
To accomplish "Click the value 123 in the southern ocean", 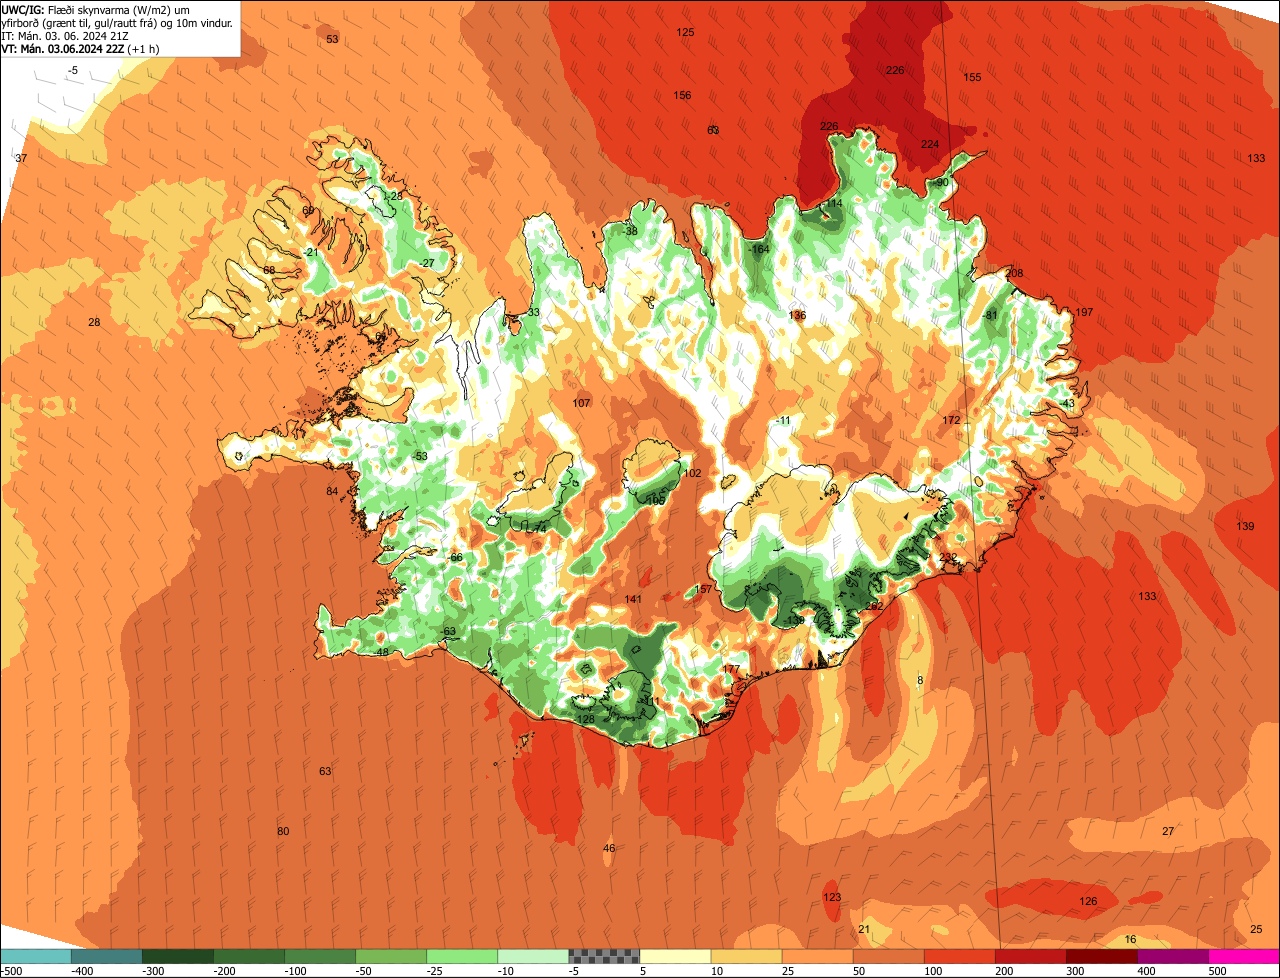I will click(832, 897).
